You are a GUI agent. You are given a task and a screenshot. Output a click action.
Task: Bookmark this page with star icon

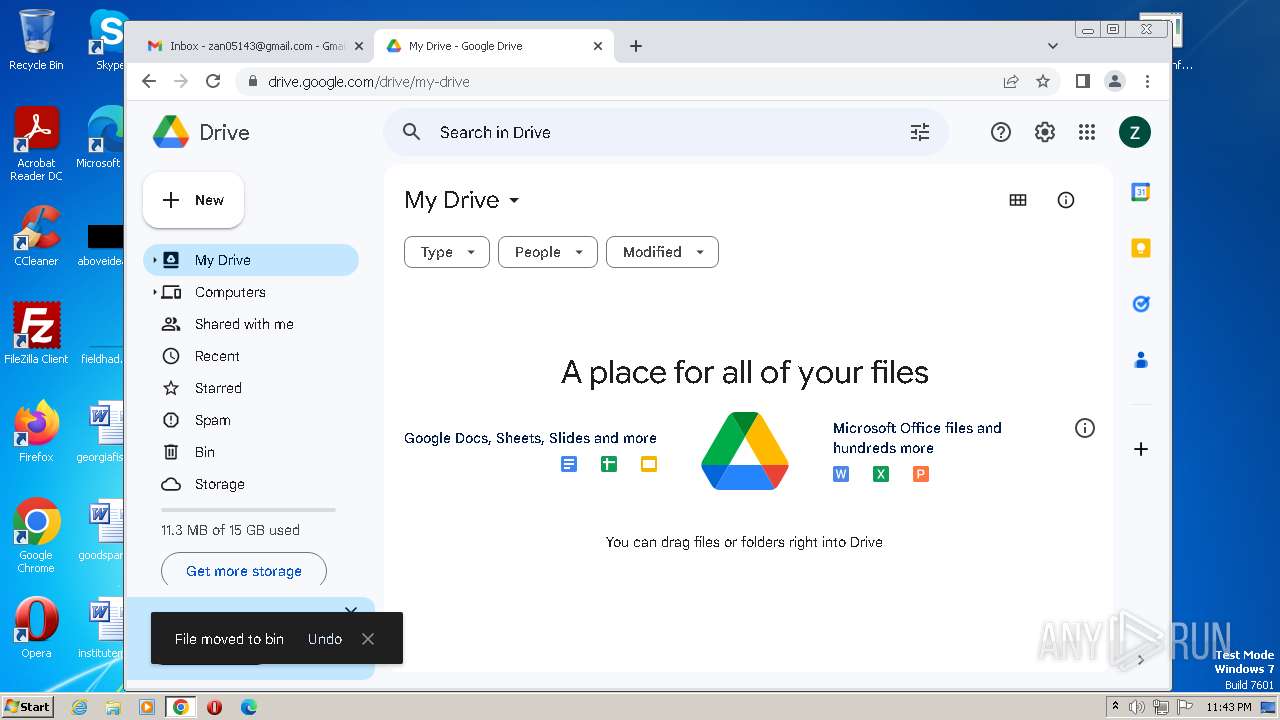pyautogui.click(x=1043, y=81)
